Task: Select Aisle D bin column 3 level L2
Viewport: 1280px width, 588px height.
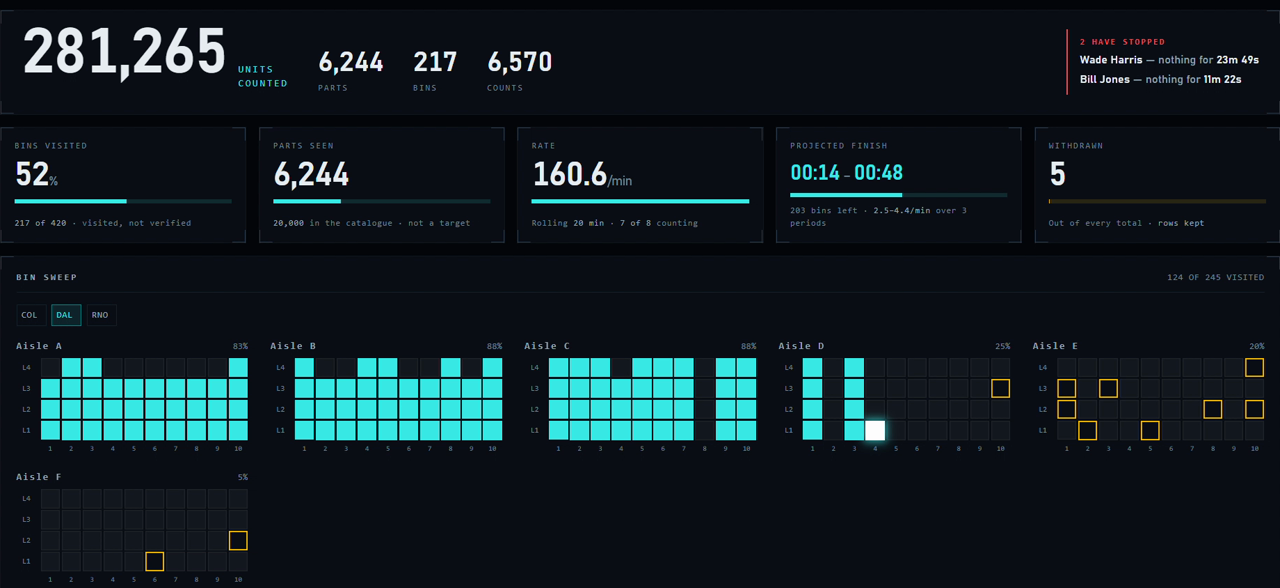Action: pos(854,409)
